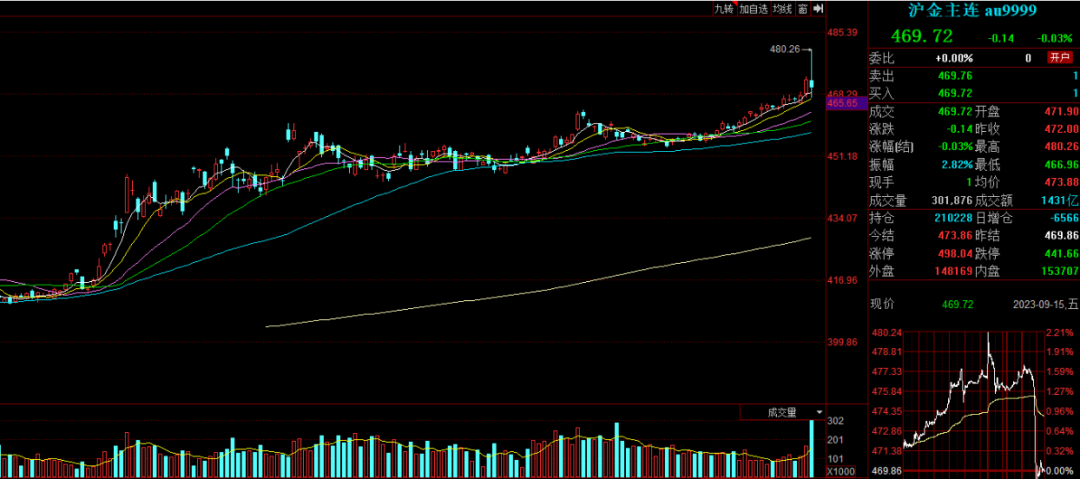
Task: Click the 434.07 price axis label
Action: 842,218
